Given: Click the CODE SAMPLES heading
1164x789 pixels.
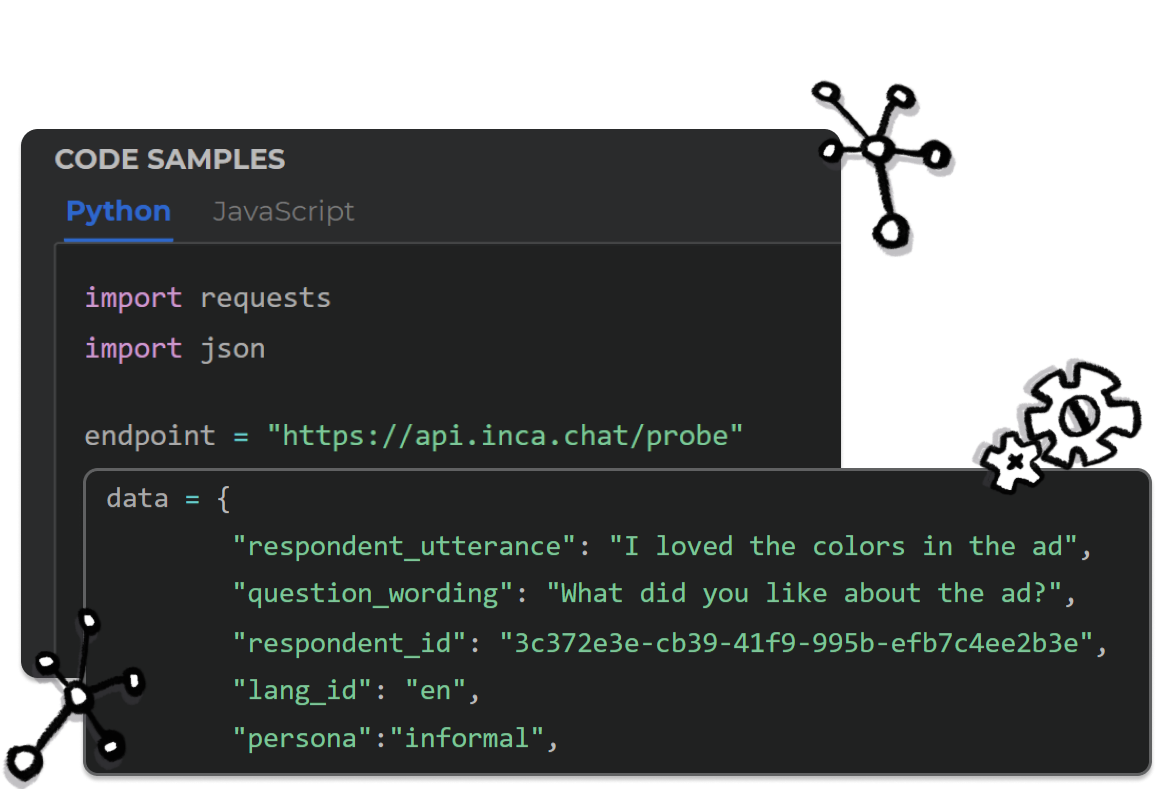Looking at the screenshot, I should click(169, 160).
